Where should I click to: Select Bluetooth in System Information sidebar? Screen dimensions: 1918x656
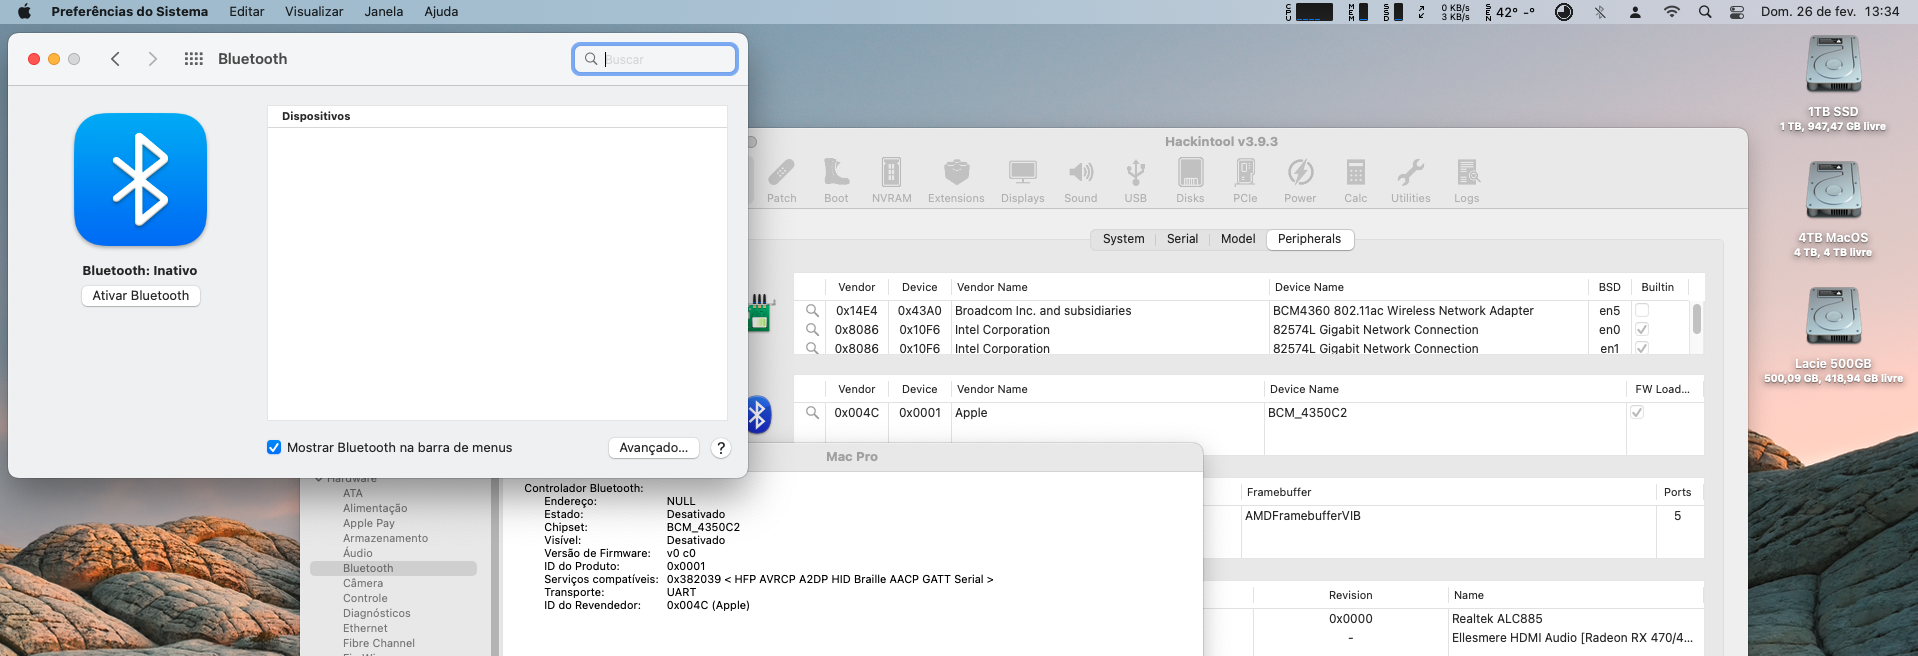pos(393,568)
